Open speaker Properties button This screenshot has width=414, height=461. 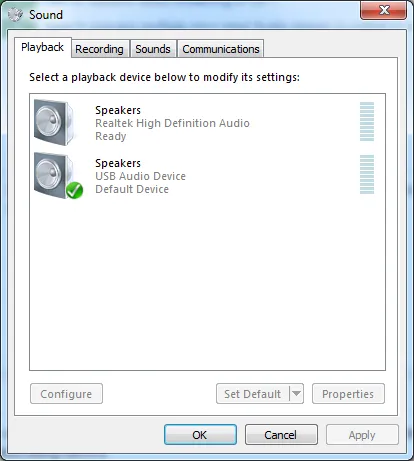pyautogui.click(x=348, y=394)
